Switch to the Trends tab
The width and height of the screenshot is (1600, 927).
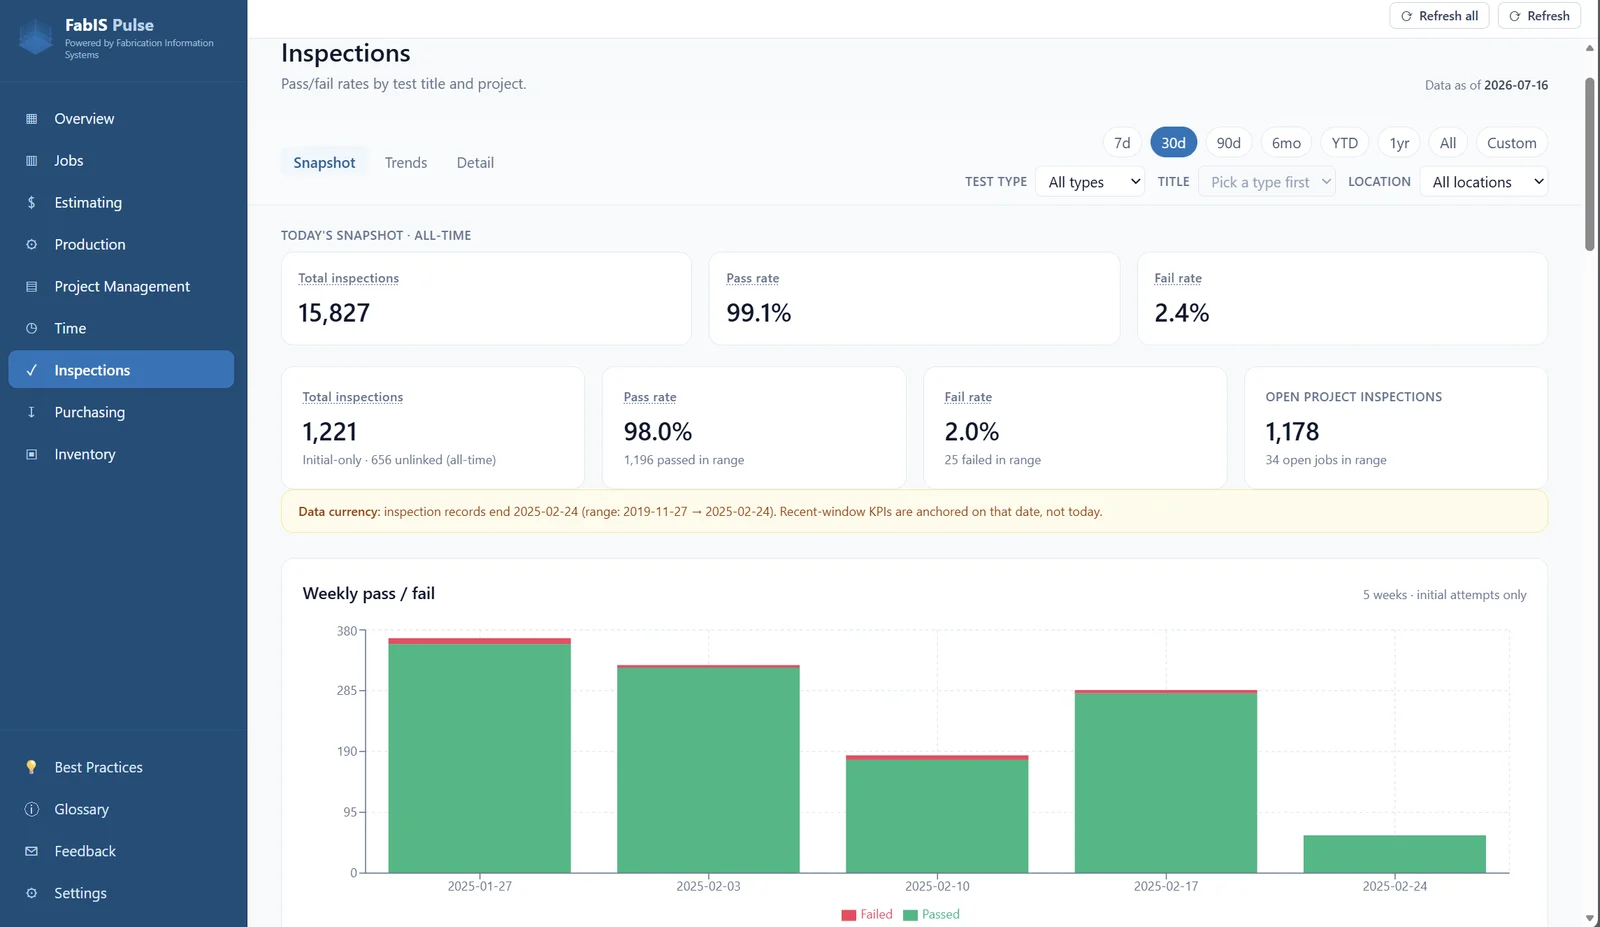coord(406,163)
